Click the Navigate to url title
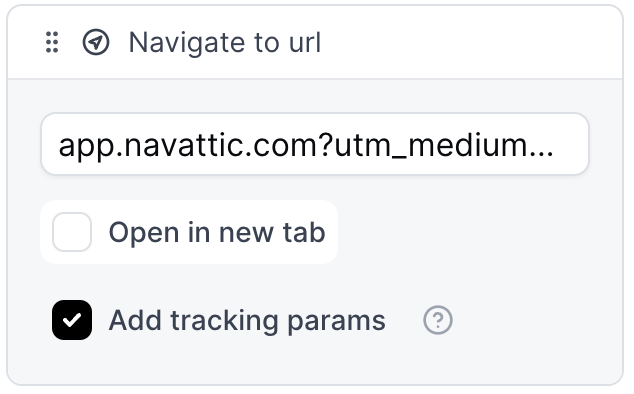Screen dimensions: 634x394 [x=225, y=42]
